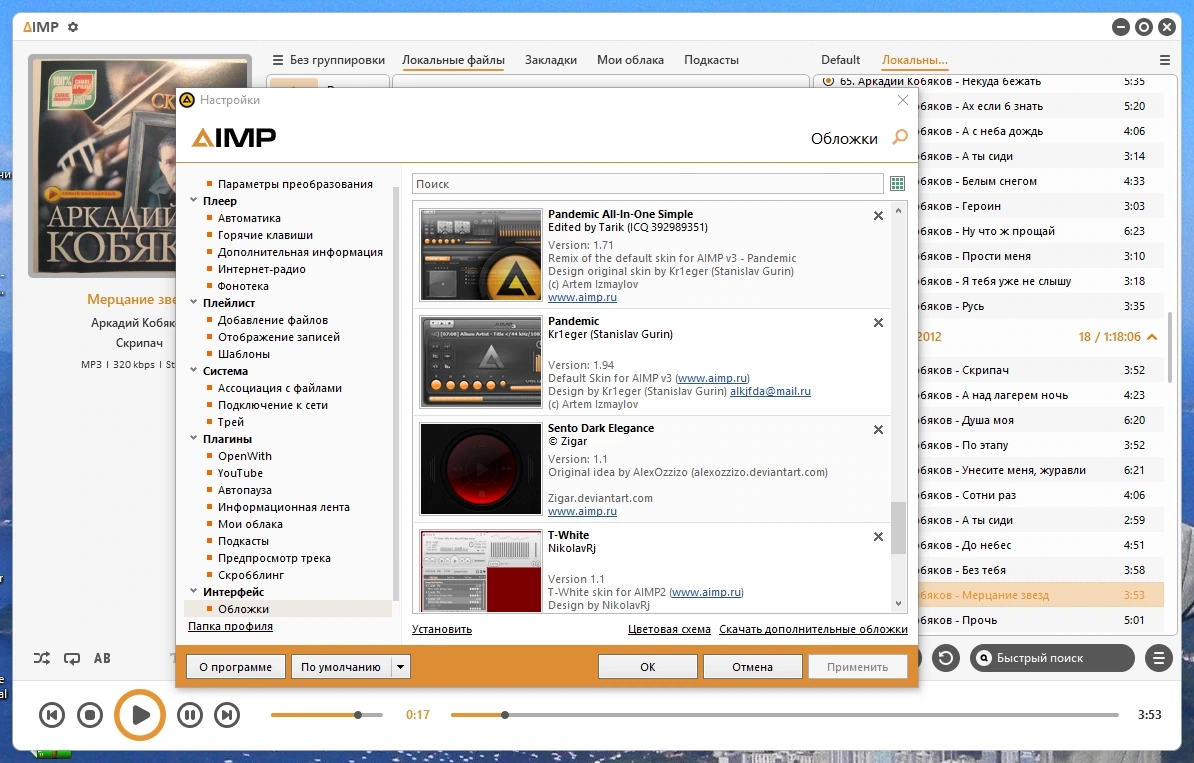Open Без группировки grouping menu

coord(329,60)
